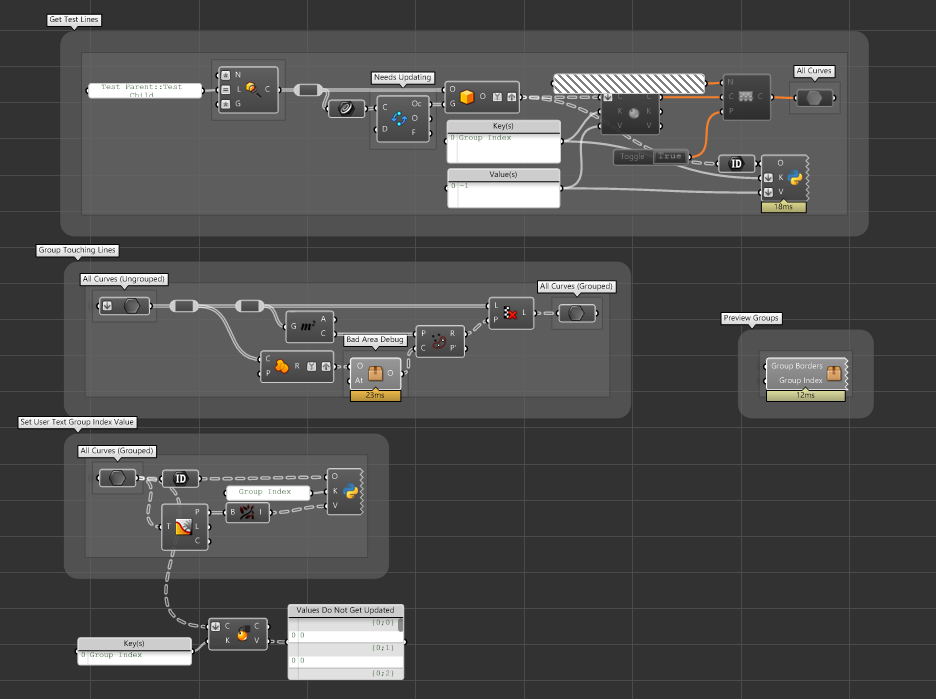Select the first relay node after All Curves (Ungrouped)
936x699 pixels.
tap(184, 306)
